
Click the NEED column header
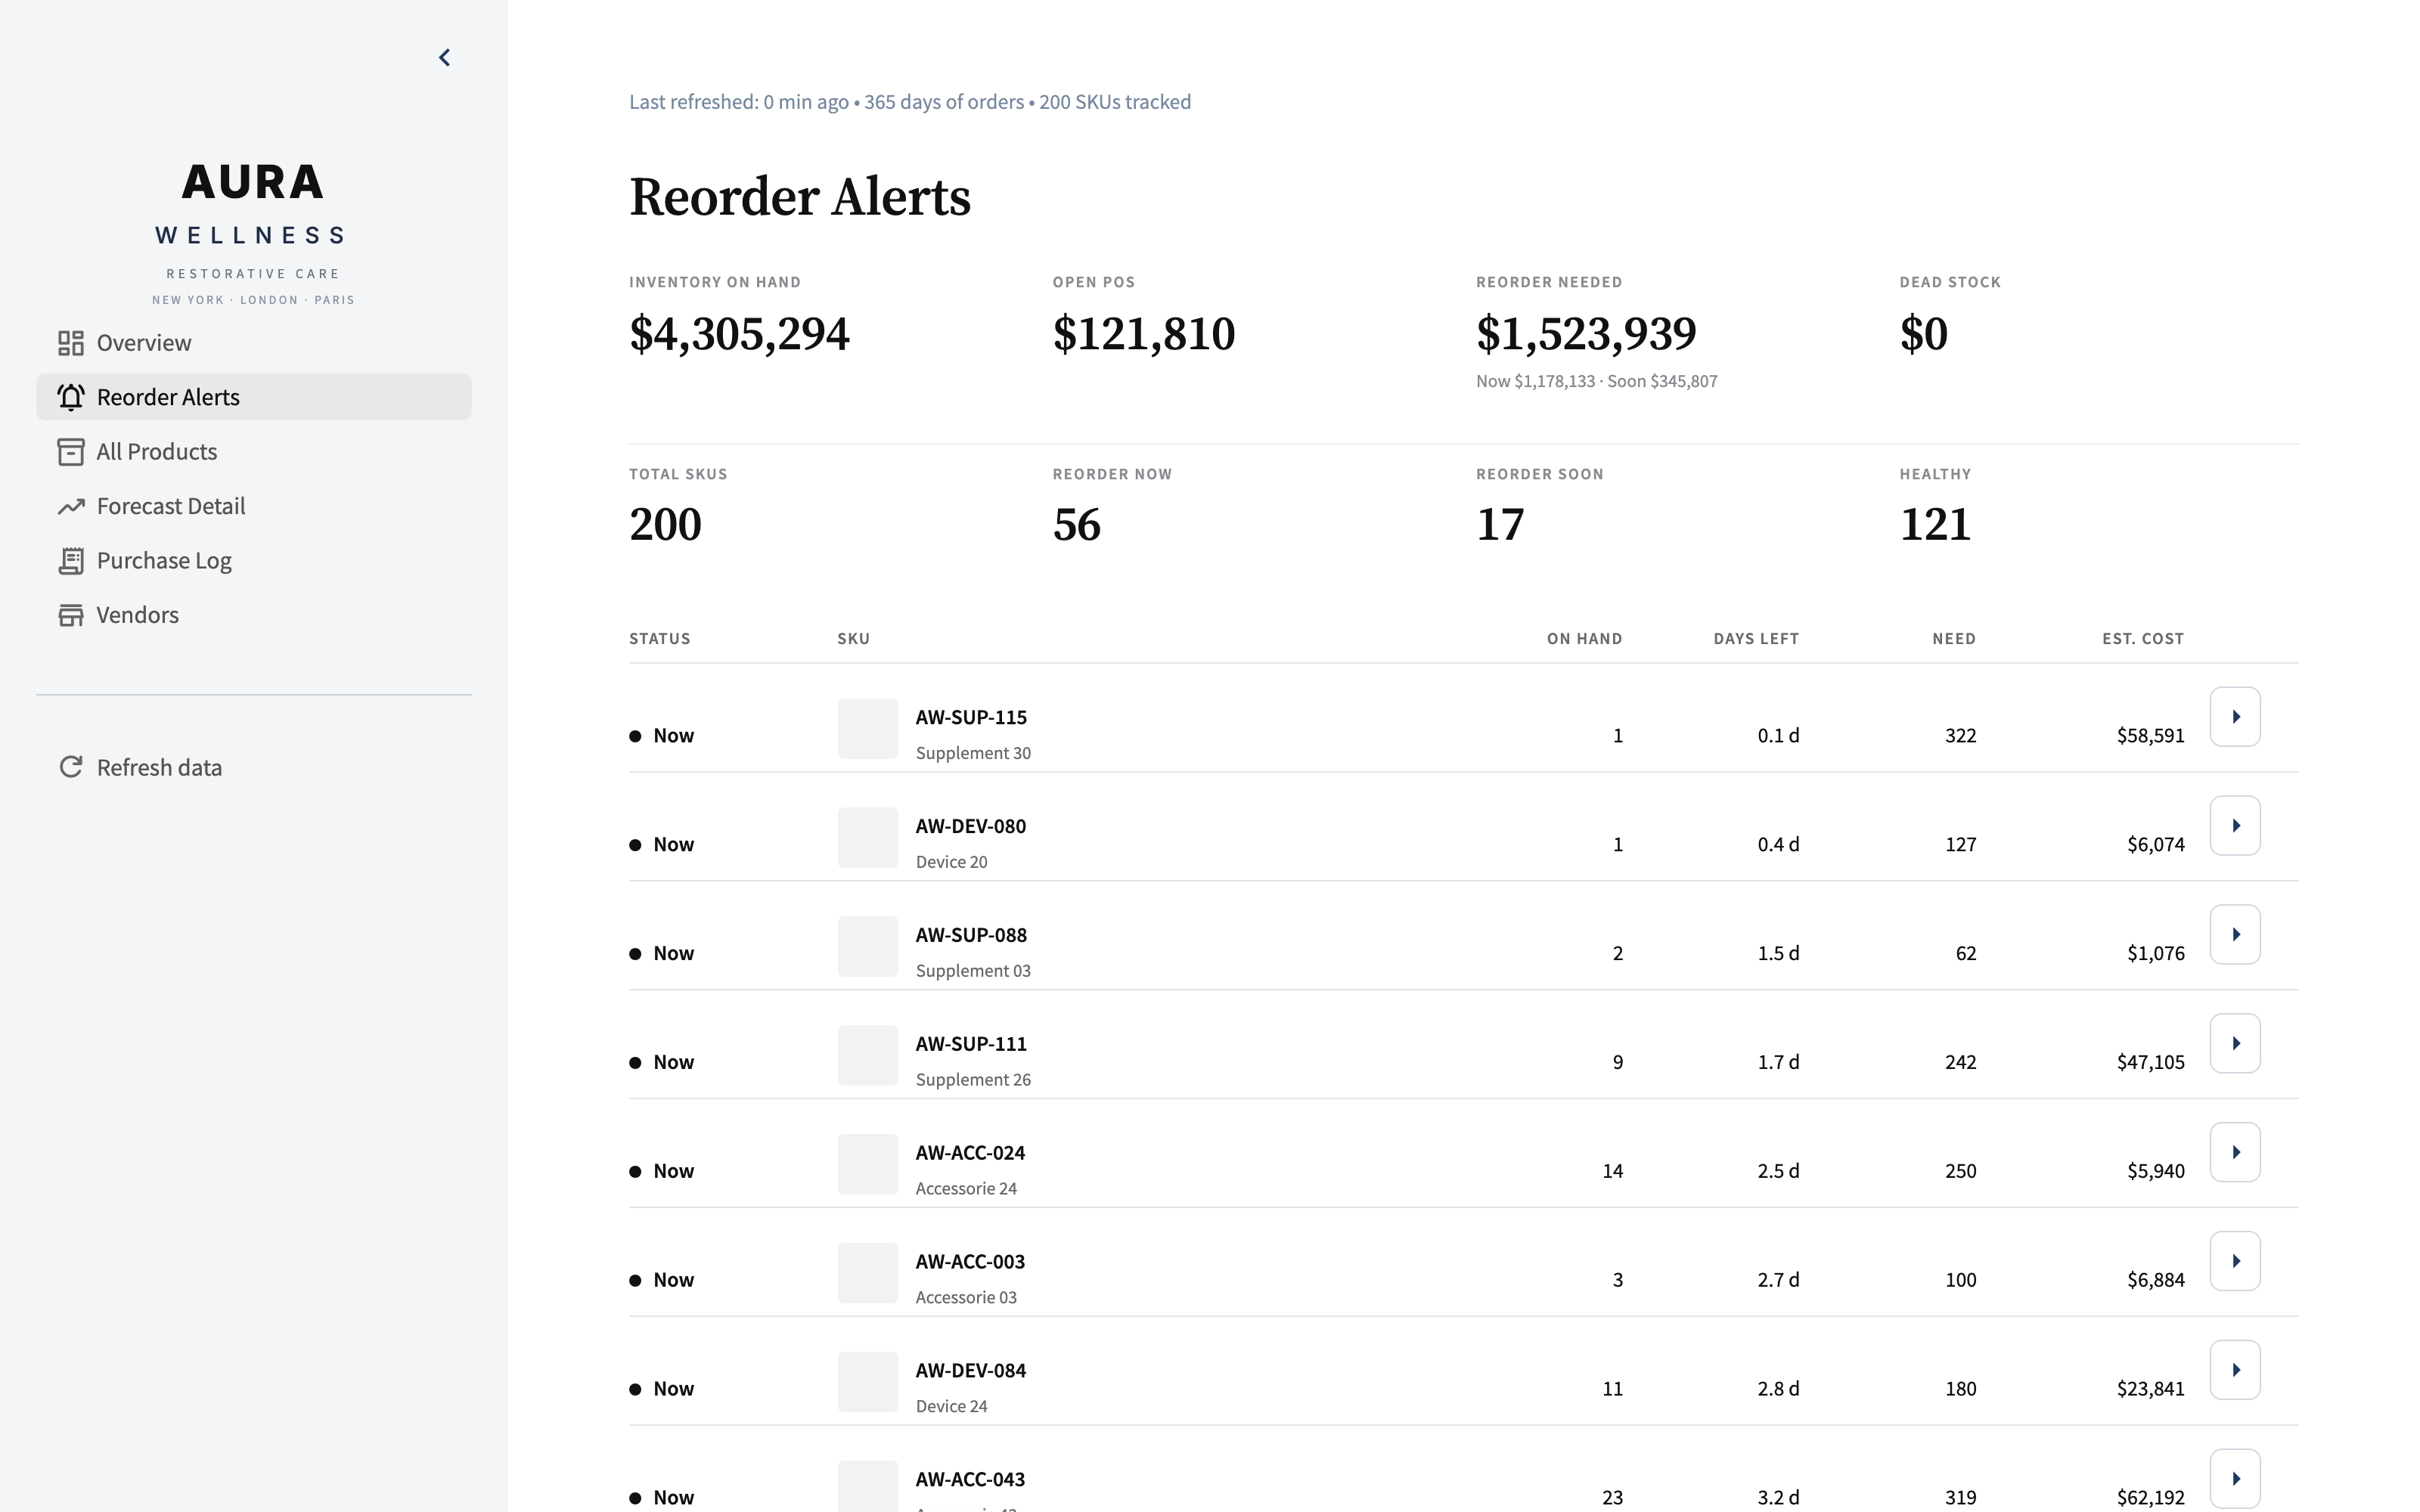point(1954,639)
